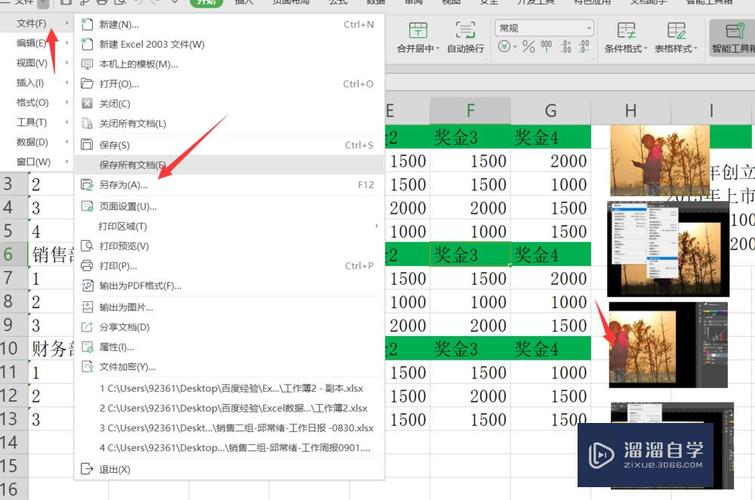Screen dimensions: 755x500
Task: Click the 属性(I) icon
Action: tap(87, 347)
